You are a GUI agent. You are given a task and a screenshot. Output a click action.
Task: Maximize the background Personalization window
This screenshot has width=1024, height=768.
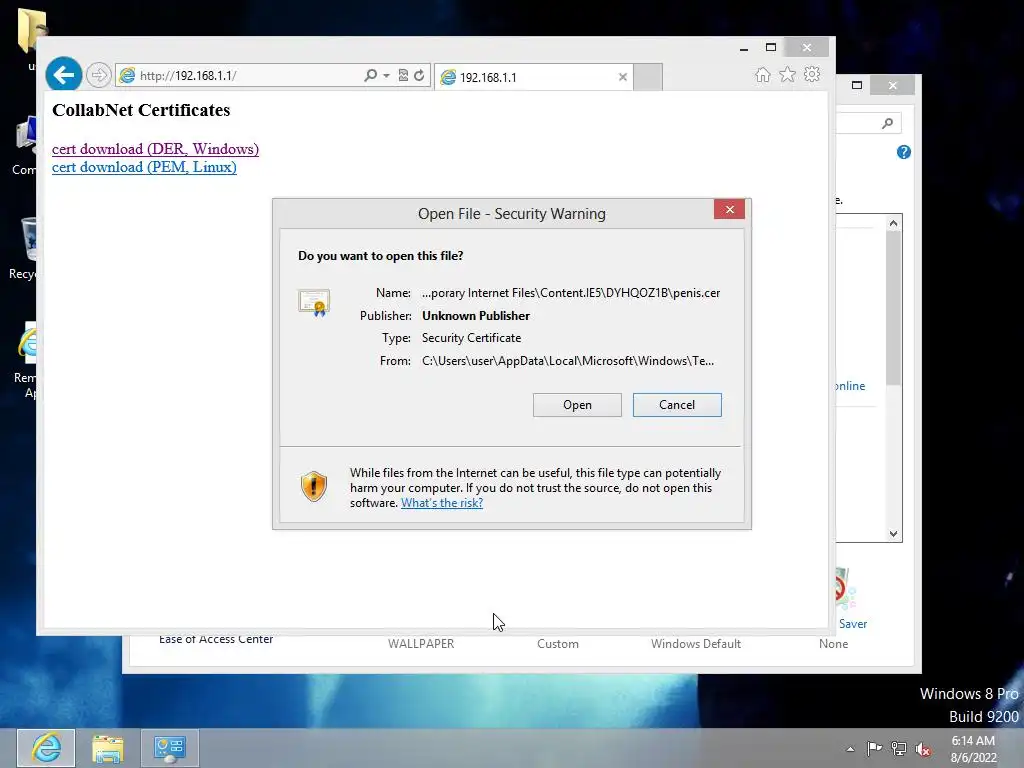(857, 85)
